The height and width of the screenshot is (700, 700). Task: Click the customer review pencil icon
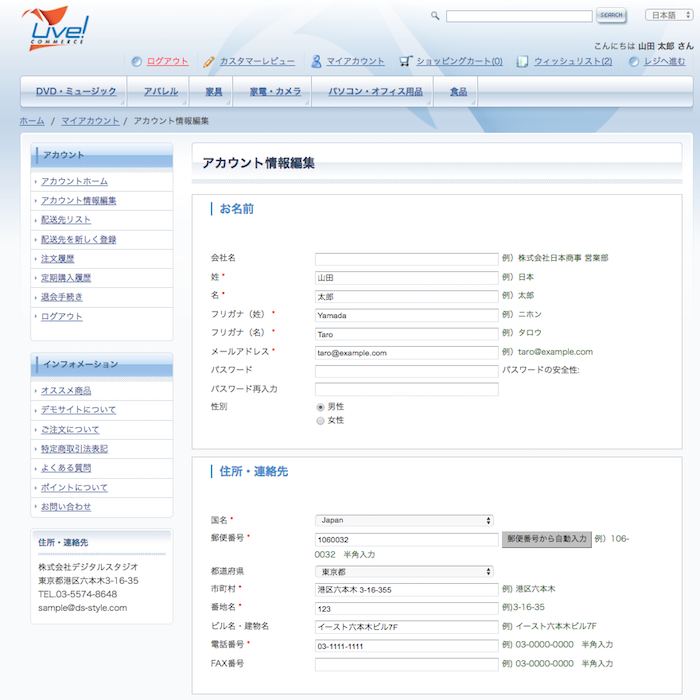click(x=208, y=61)
